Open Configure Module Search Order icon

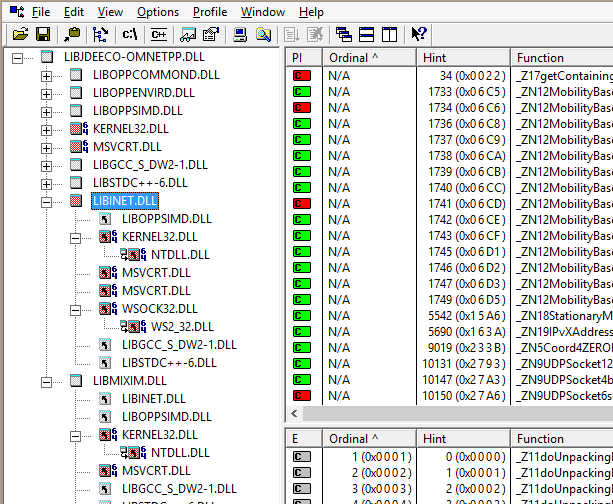[x=263, y=34]
